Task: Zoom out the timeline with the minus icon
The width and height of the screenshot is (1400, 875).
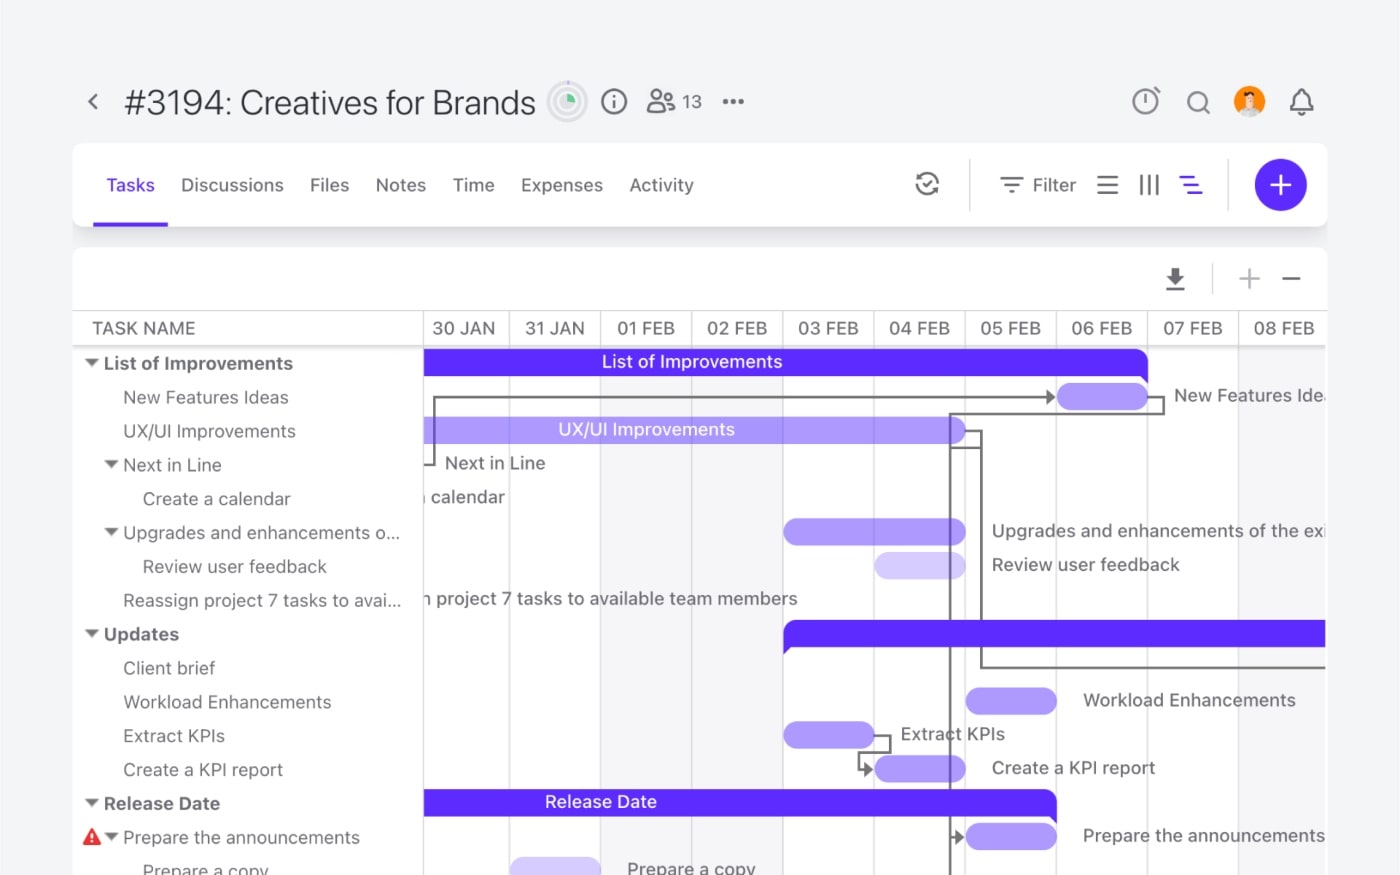Action: 1291,279
